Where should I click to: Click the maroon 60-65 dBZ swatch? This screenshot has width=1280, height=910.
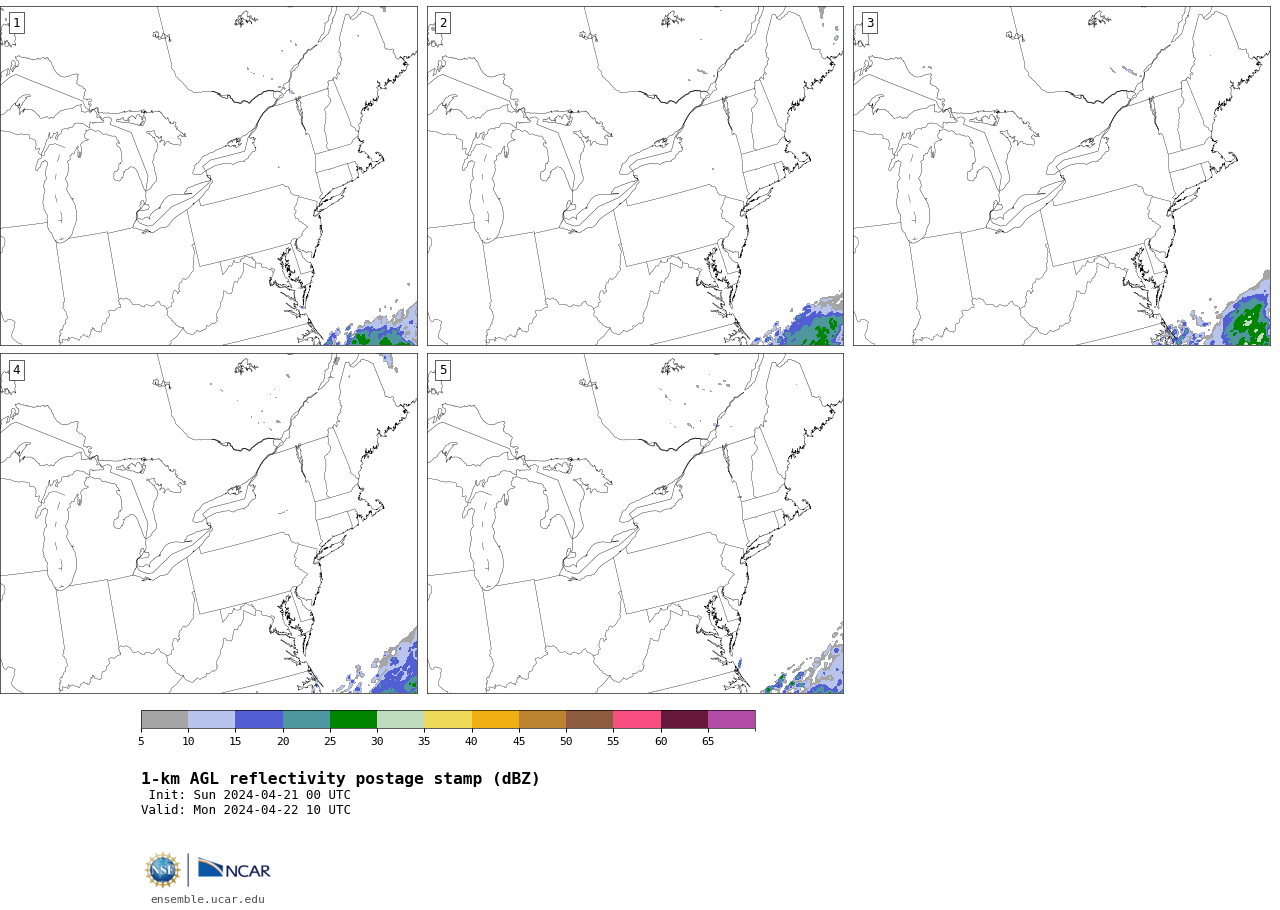(684, 720)
